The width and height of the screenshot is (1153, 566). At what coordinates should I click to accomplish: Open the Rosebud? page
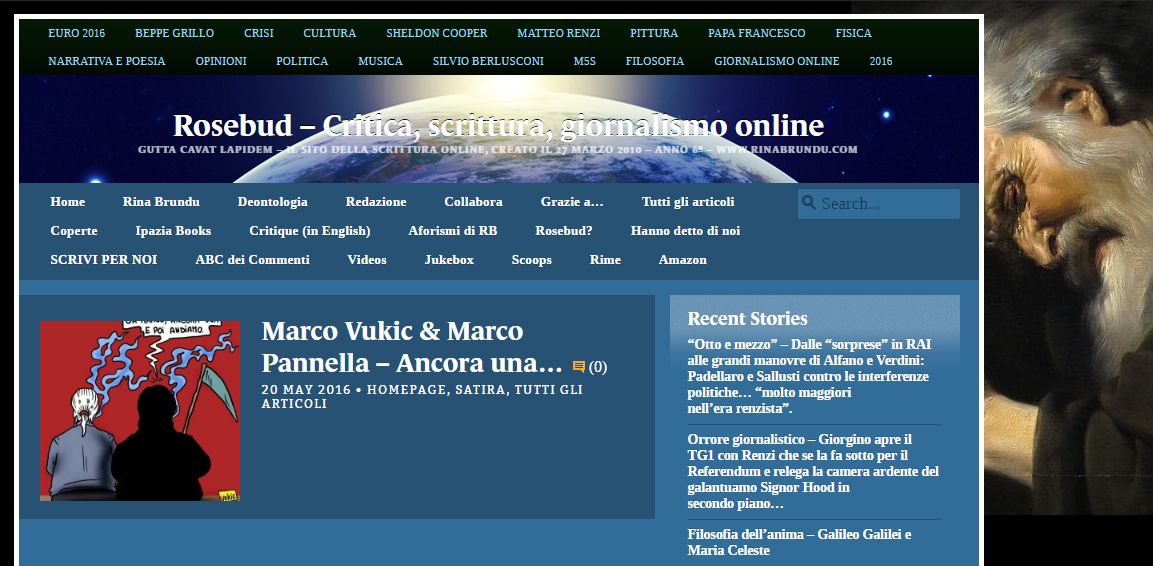564,231
